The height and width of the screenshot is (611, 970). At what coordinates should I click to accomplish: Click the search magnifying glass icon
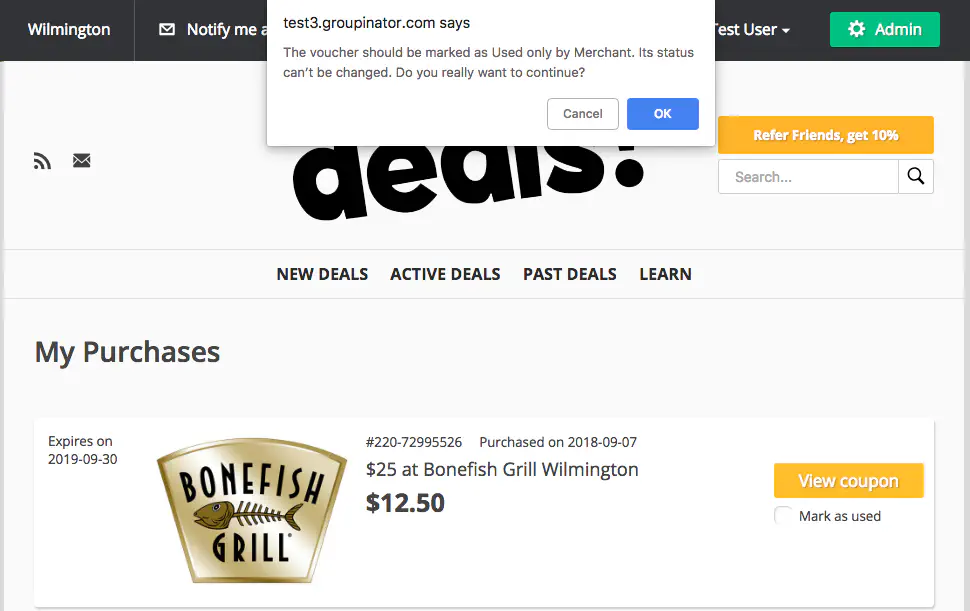(915, 176)
